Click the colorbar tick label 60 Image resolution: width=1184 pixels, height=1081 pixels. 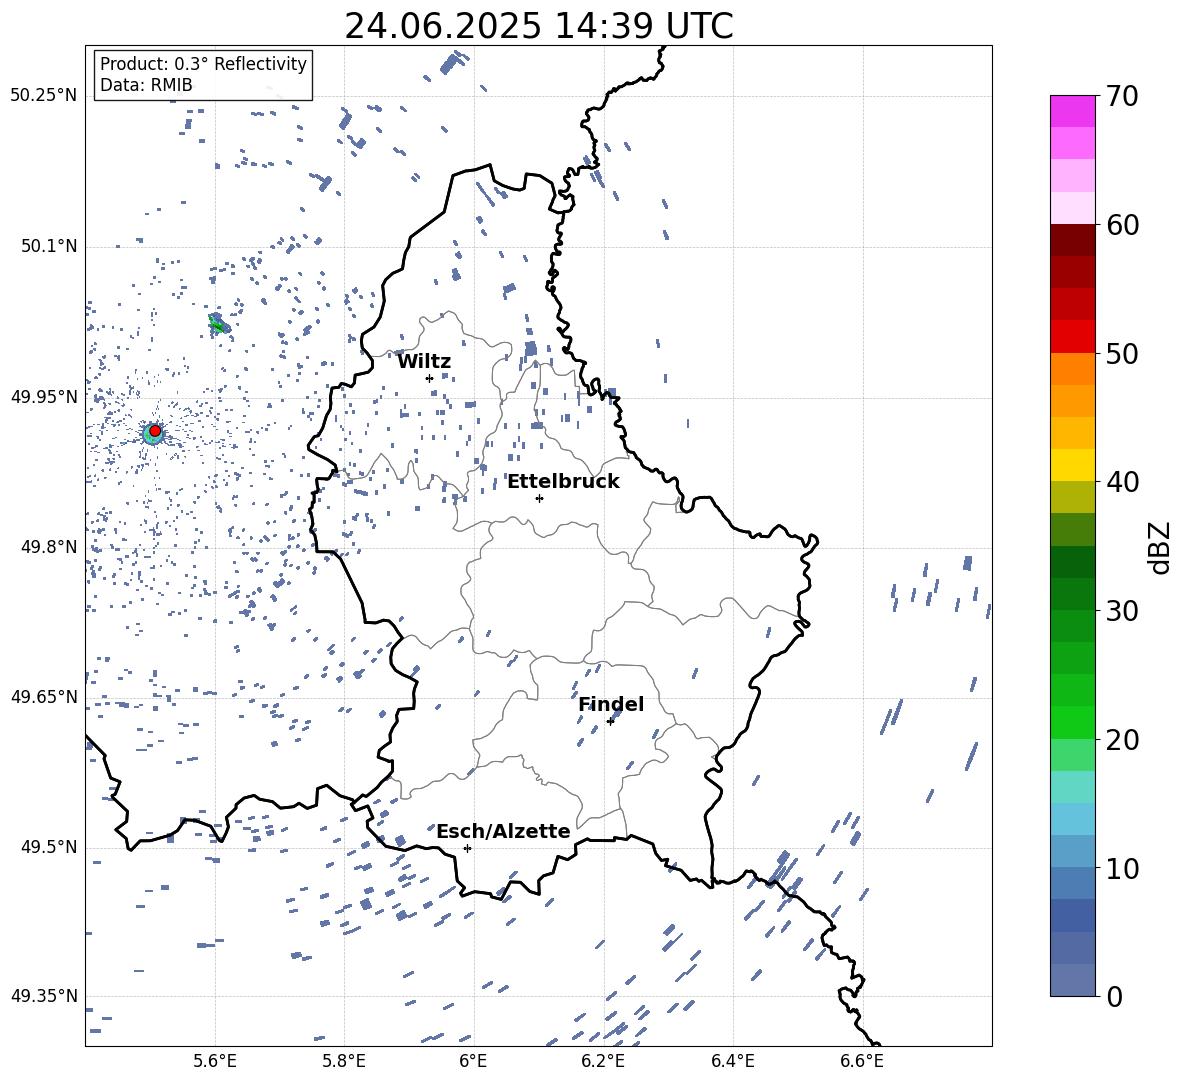(1122, 225)
